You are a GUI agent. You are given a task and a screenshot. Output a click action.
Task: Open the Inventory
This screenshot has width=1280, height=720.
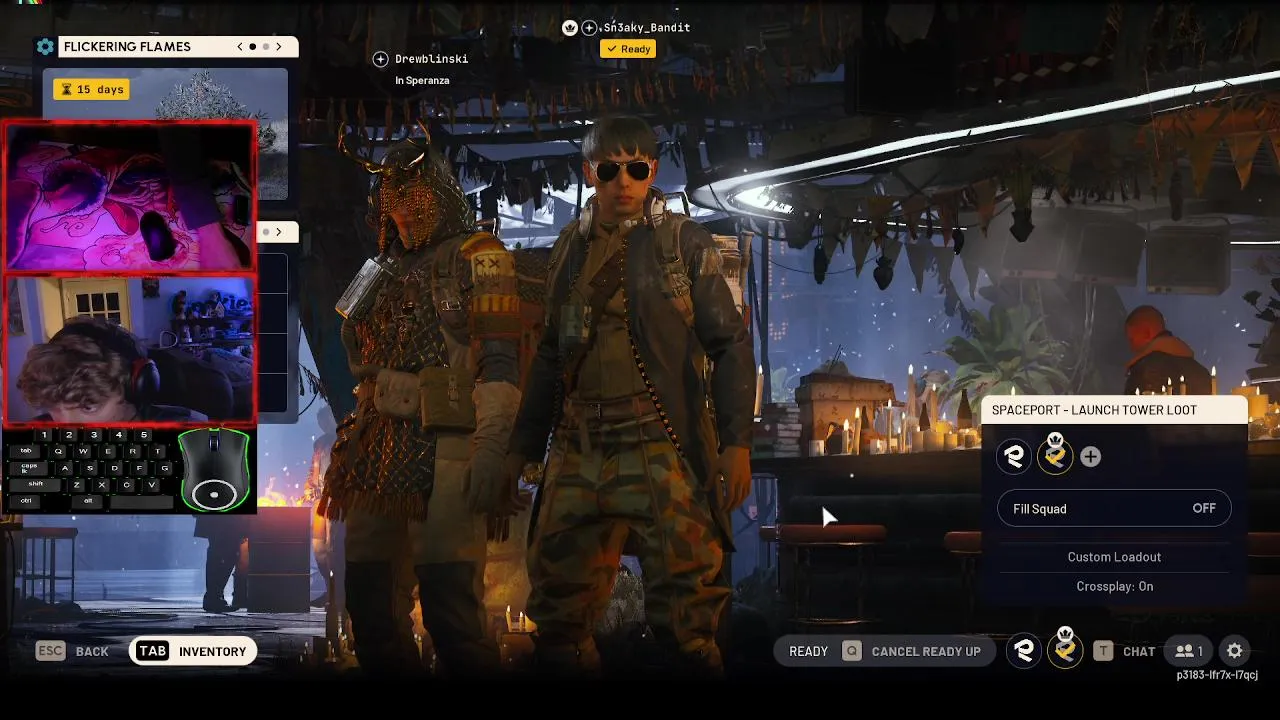coord(212,651)
